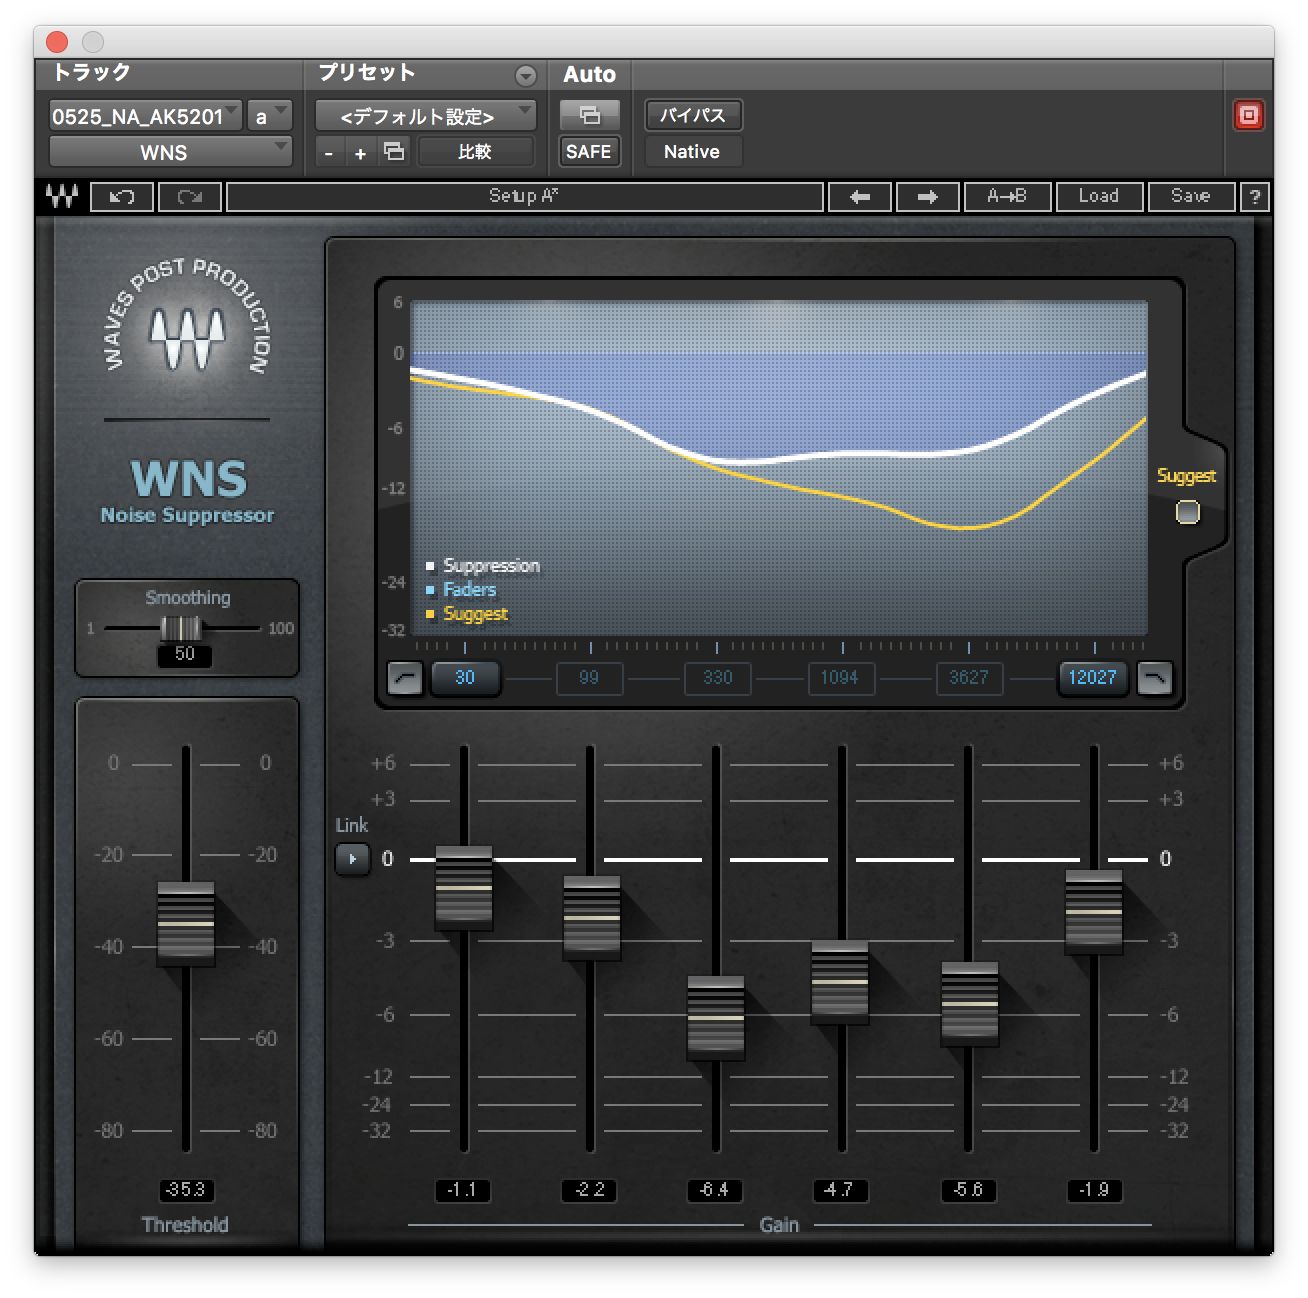
Task: Click the fourth band gain fader at -4.7
Action: (x=840, y=983)
